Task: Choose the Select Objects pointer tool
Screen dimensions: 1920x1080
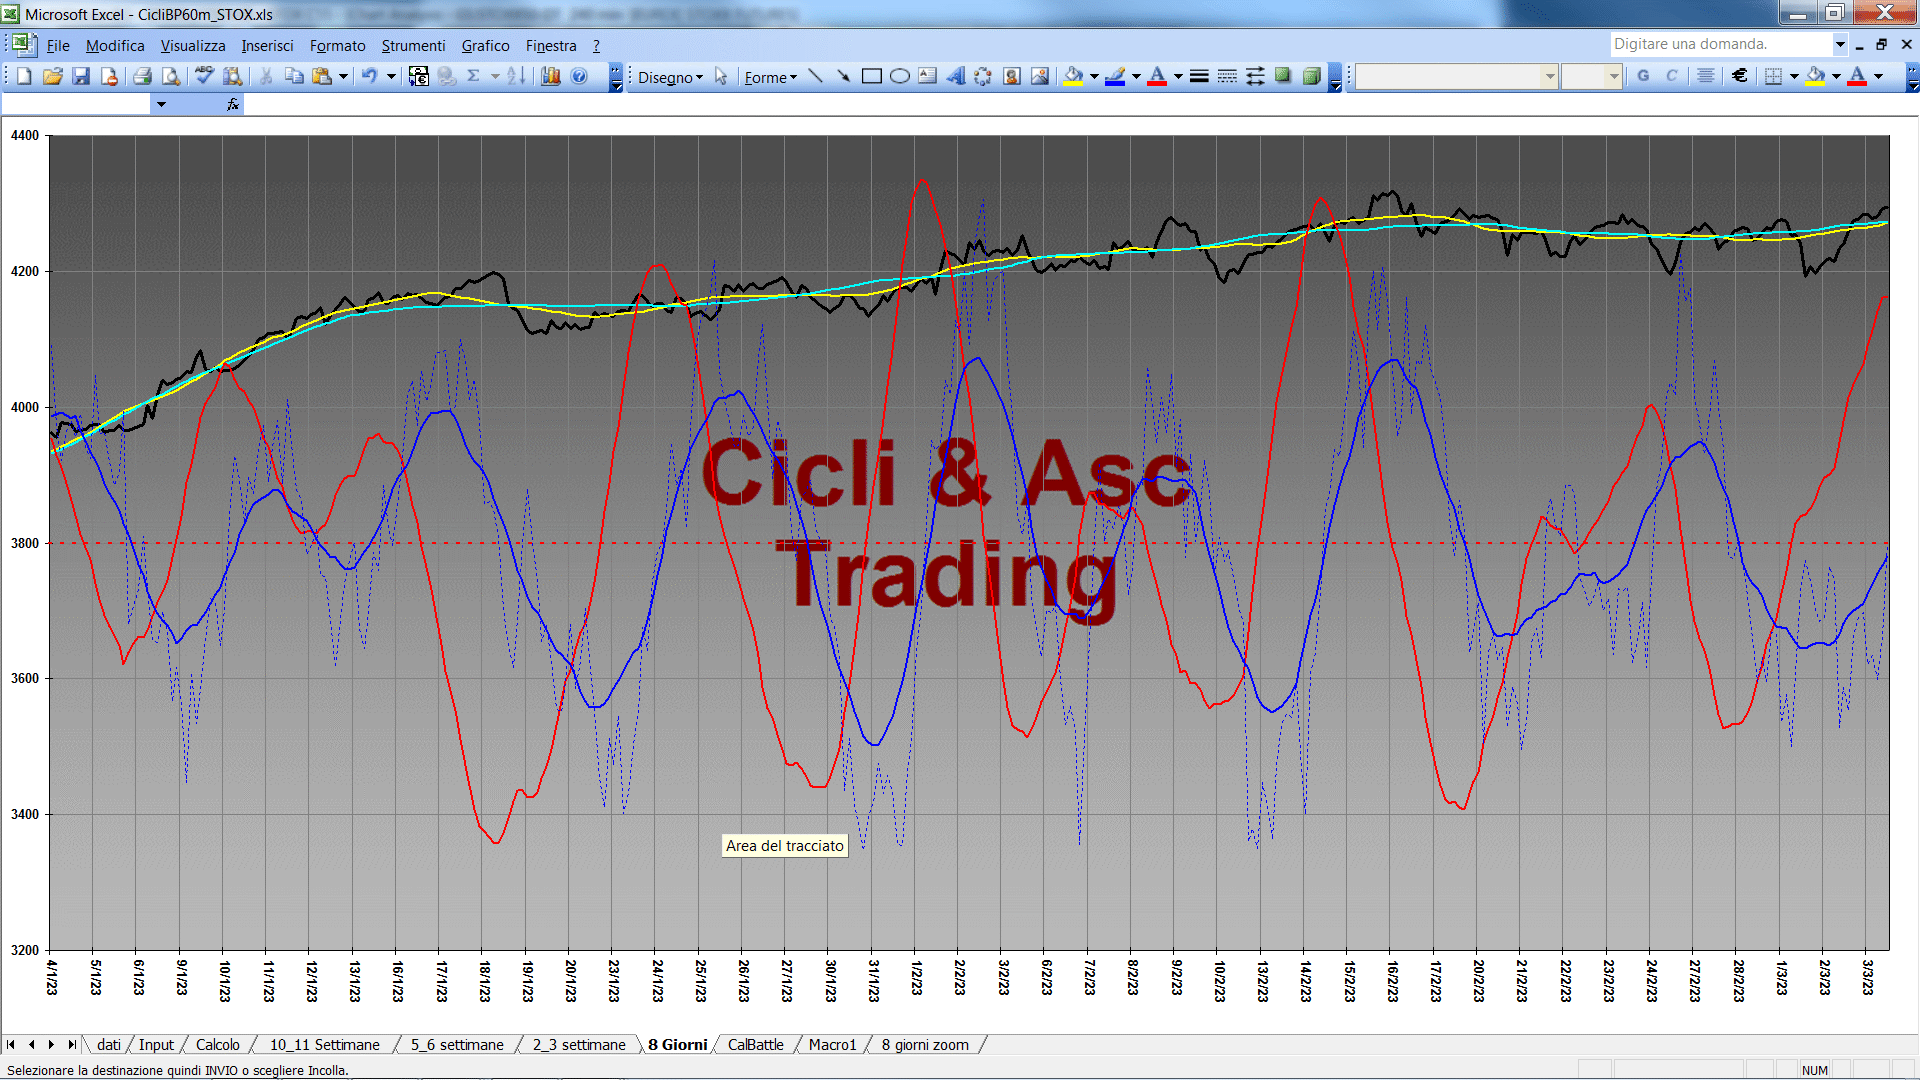Action: pyautogui.click(x=721, y=76)
